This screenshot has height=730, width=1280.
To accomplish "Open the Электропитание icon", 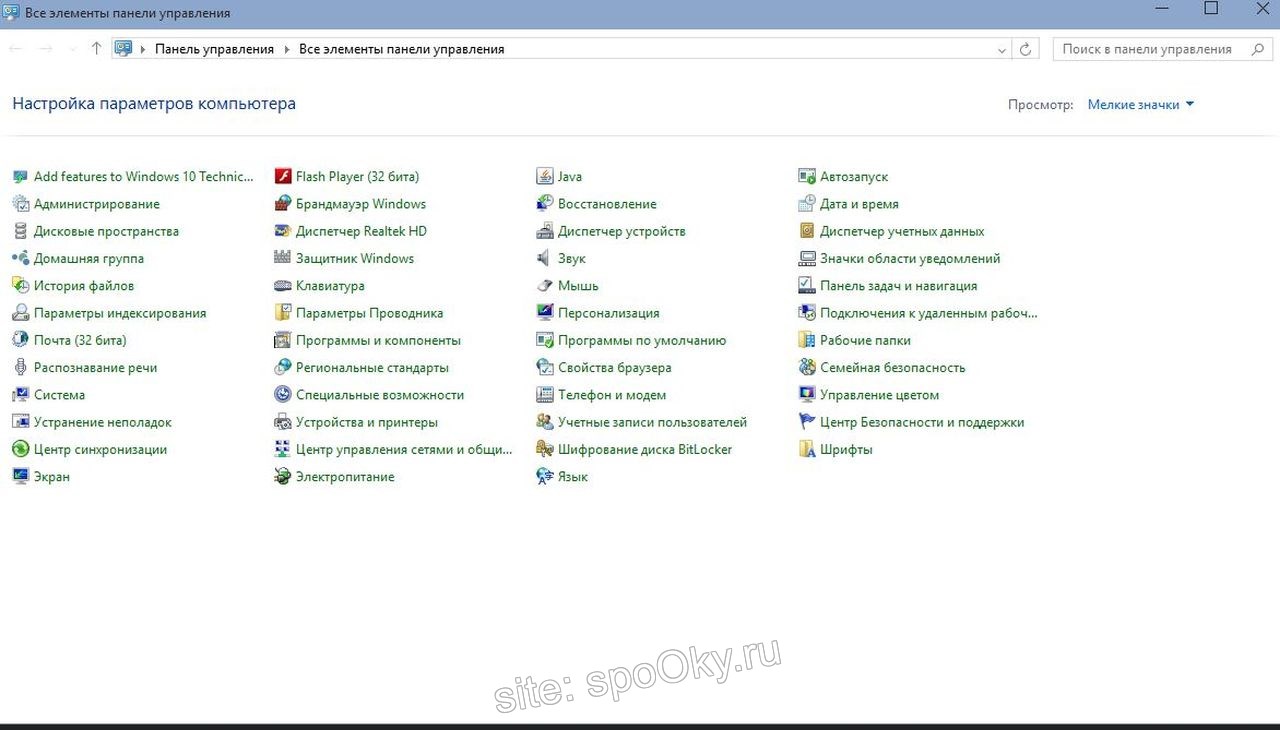I will coord(283,477).
